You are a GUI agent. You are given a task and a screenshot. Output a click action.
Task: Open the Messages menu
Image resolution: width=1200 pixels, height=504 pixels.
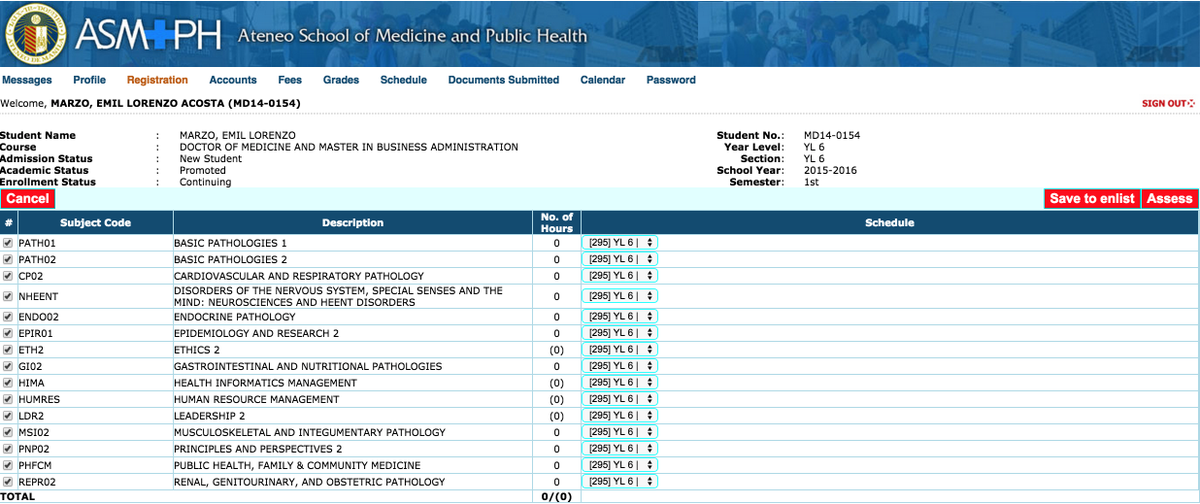27,80
